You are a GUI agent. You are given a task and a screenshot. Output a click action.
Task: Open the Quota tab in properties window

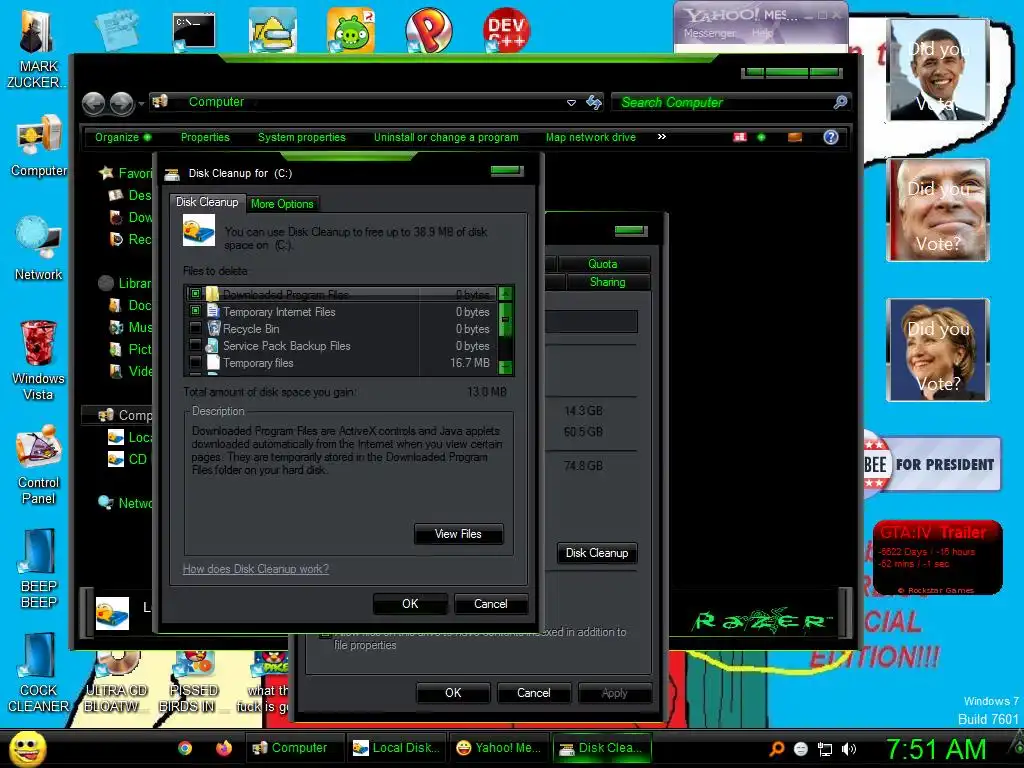pyautogui.click(x=603, y=264)
